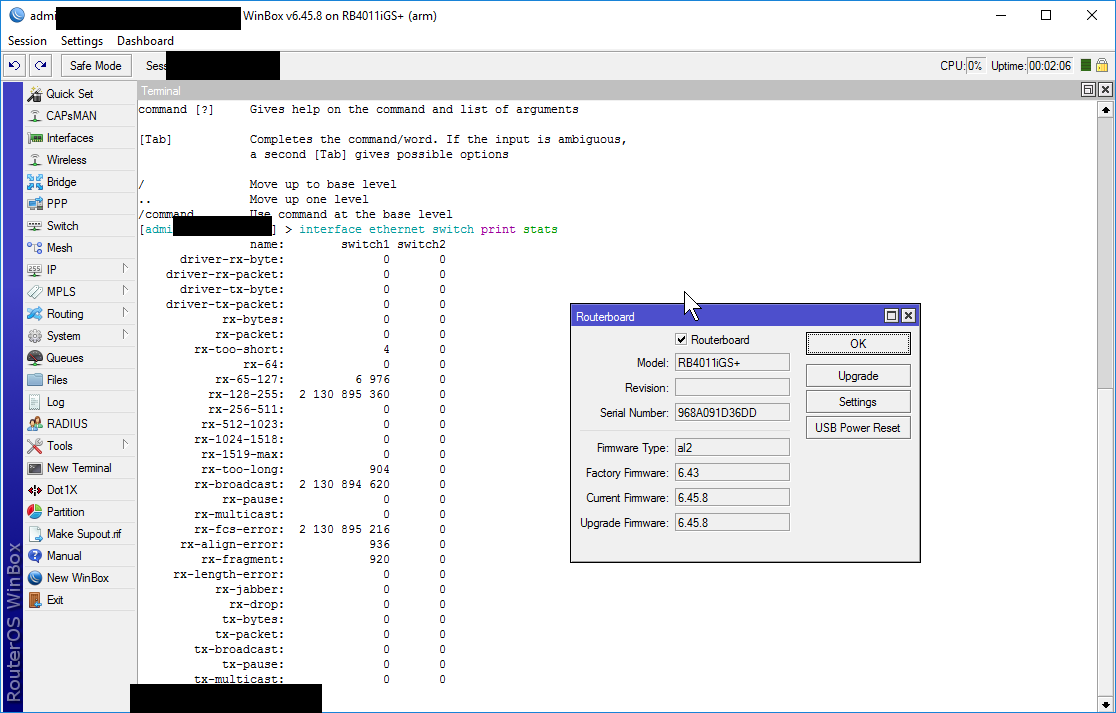
Task: Close the Routerboard dialog
Action: (908, 316)
